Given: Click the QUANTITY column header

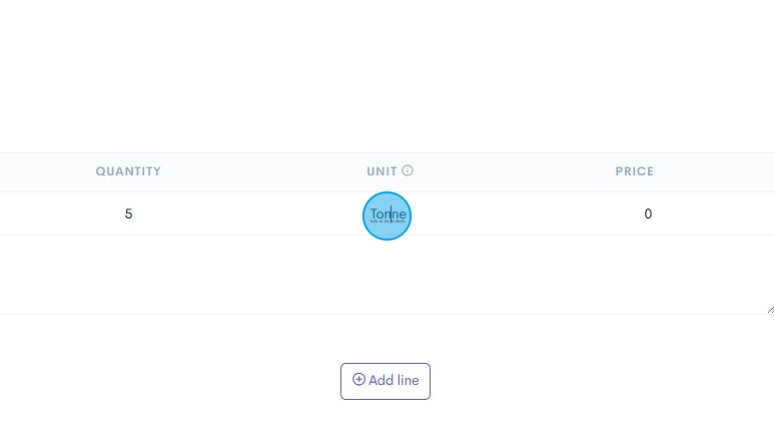Looking at the screenshot, I should (x=128, y=172).
